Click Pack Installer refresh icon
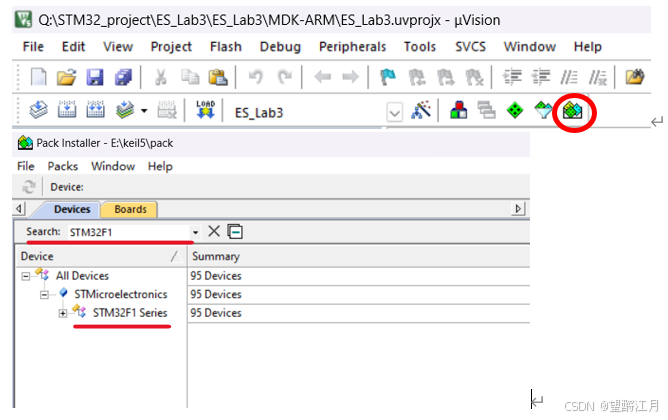 click(x=29, y=187)
